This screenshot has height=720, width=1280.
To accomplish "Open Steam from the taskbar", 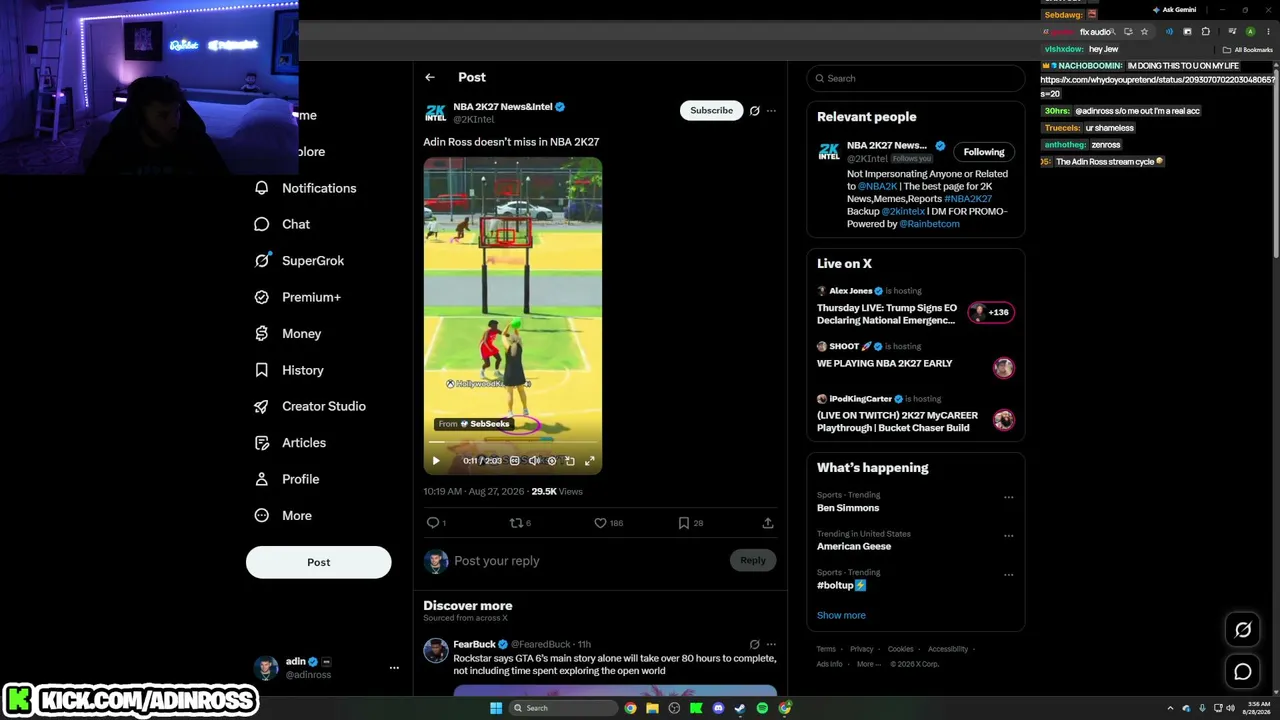I will coord(740,708).
